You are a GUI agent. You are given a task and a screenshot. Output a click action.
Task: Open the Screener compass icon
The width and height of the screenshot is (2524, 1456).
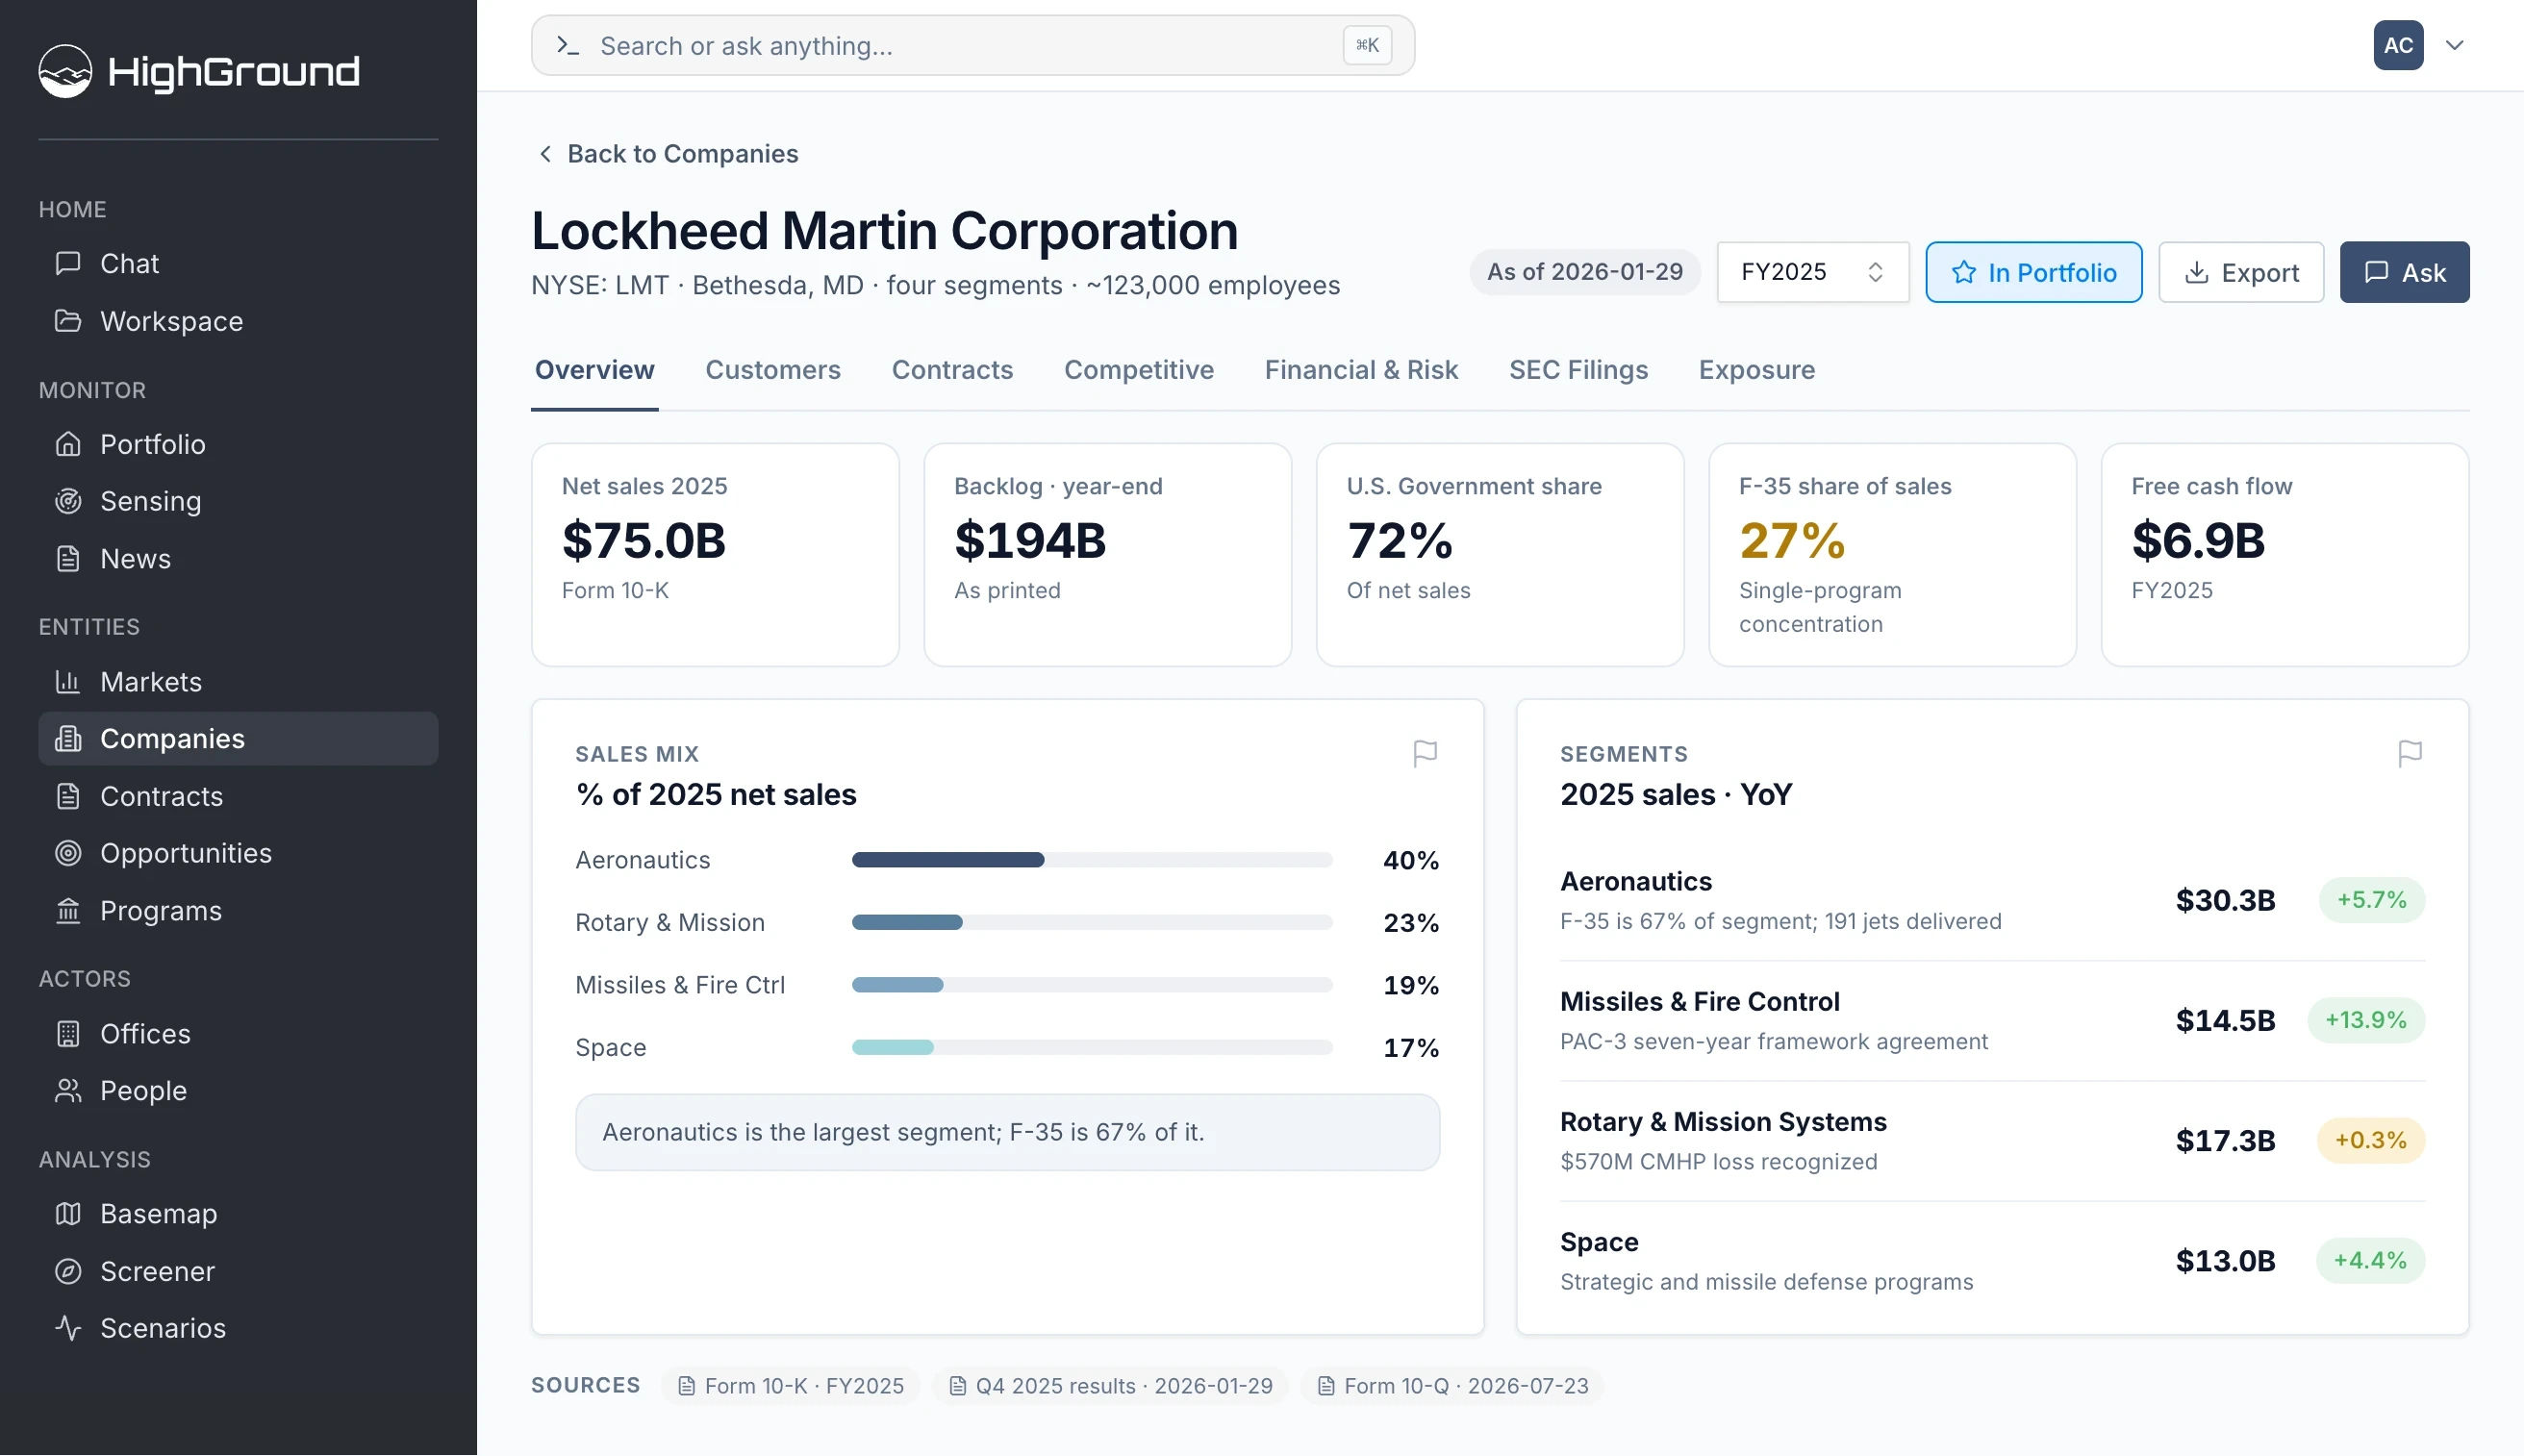point(68,1271)
